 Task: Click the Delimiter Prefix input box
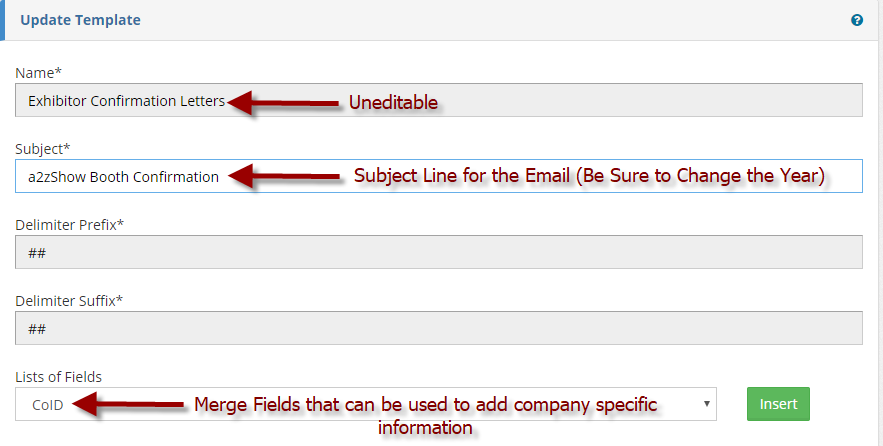[438, 252]
